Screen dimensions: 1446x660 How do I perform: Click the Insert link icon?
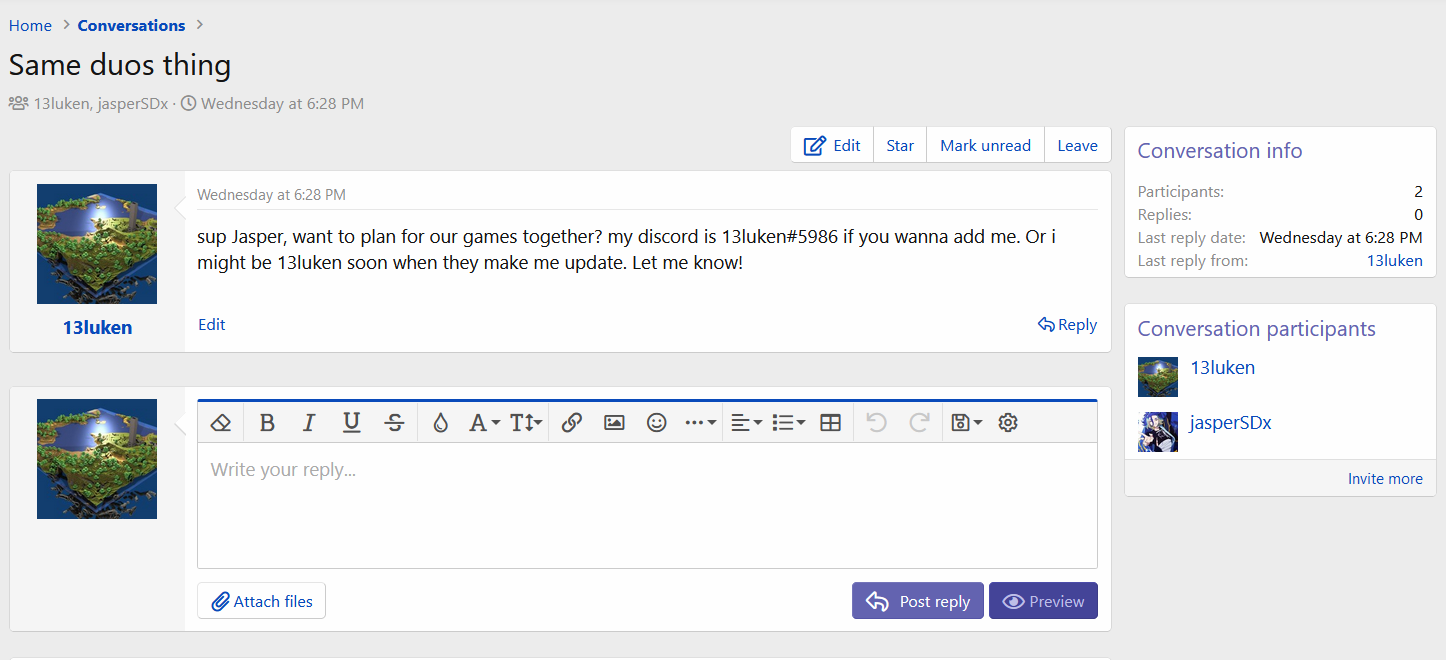(x=572, y=423)
